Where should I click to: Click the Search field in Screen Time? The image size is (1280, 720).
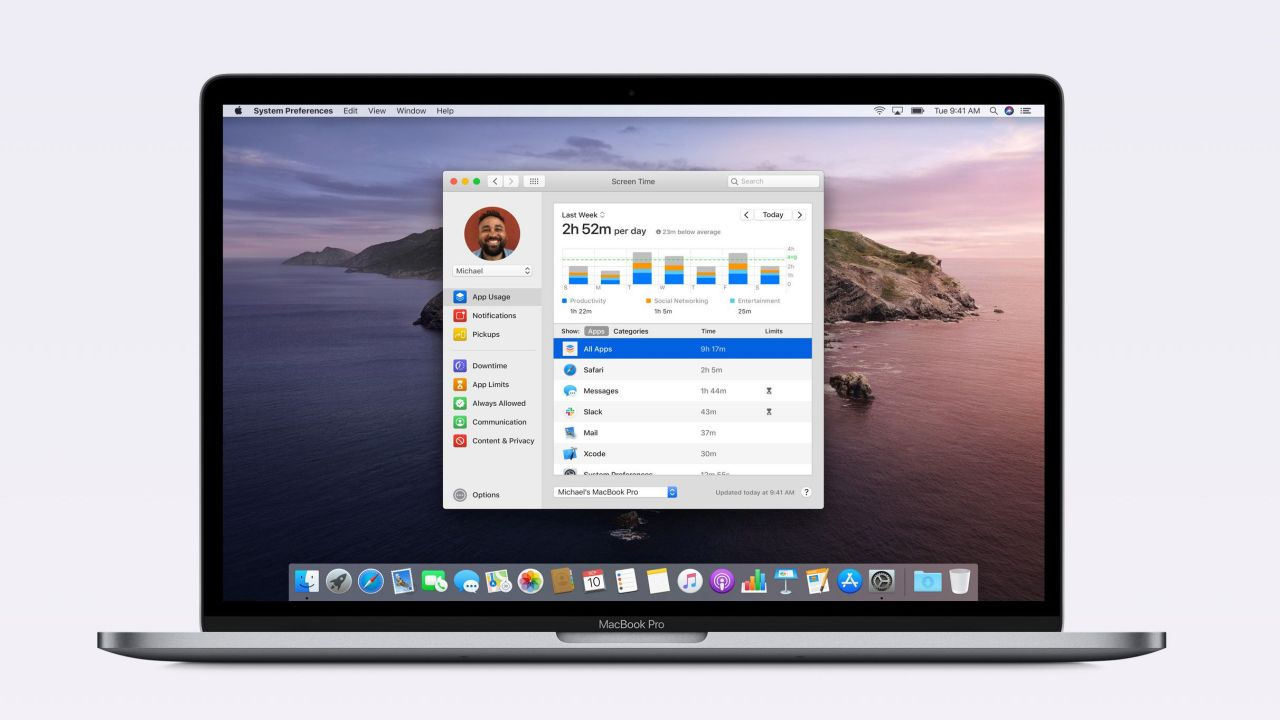pyautogui.click(x=773, y=181)
